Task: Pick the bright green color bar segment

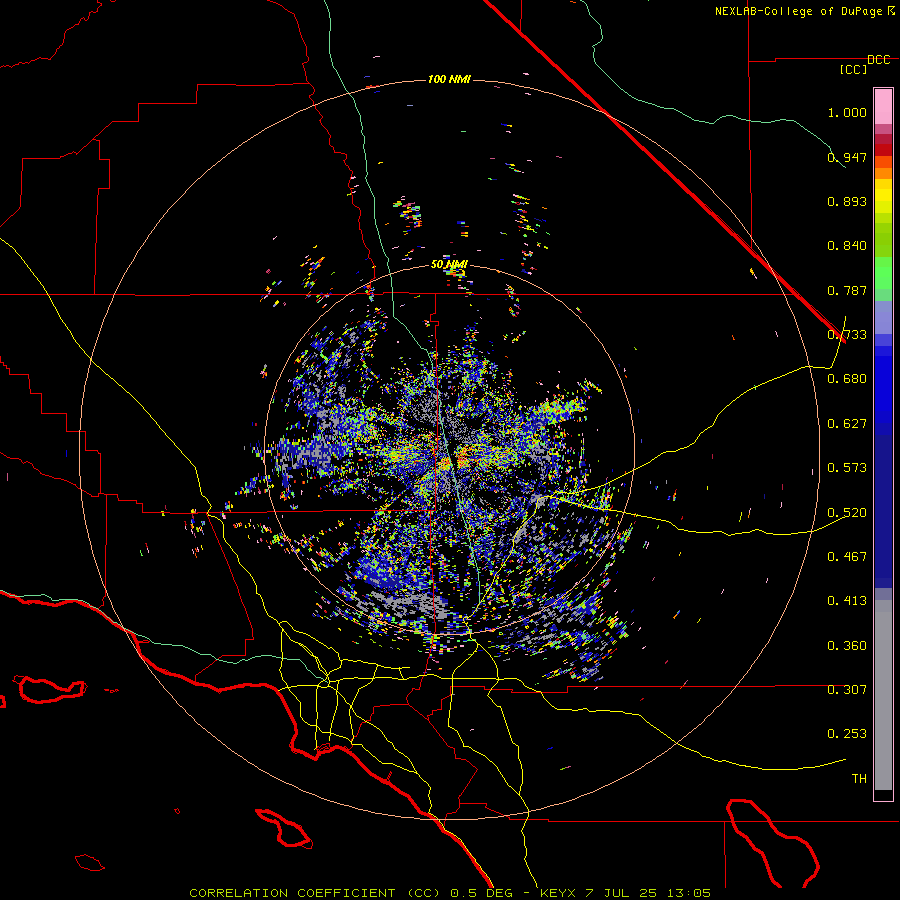Action: tap(883, 272)
